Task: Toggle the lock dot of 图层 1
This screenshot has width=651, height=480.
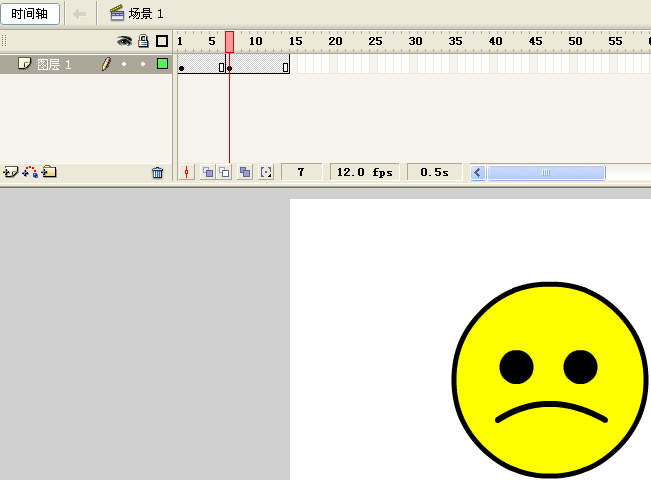Action: pos(143,64)
